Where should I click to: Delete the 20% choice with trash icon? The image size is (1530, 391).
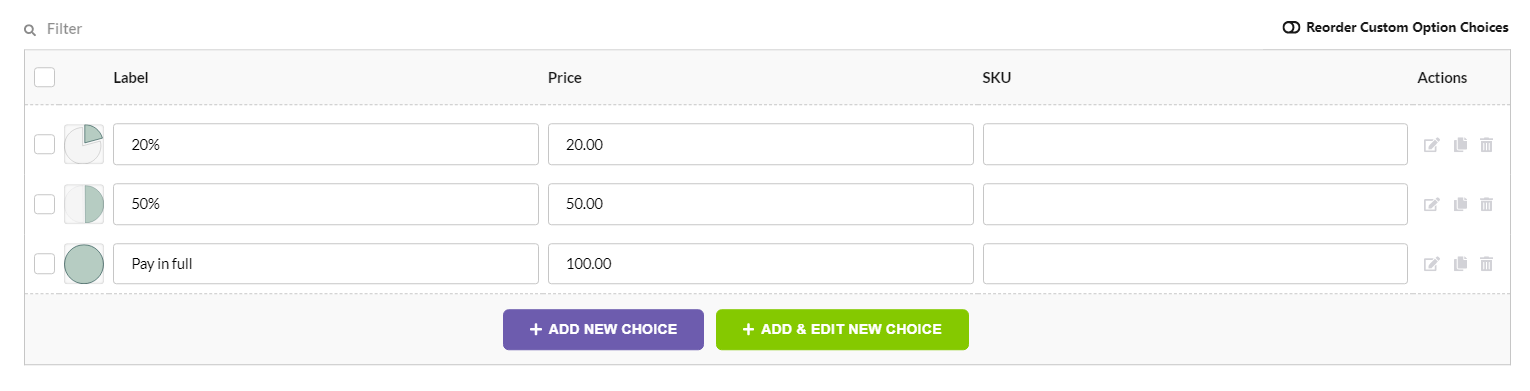click(x=1487, y=145)
